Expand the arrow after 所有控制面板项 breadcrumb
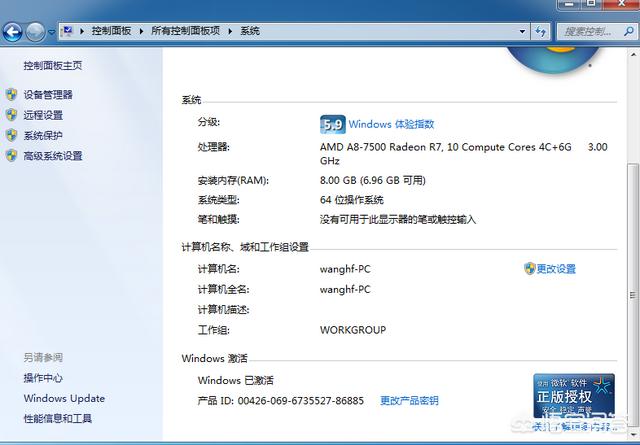Screen dimensions: 640x445 230,31
